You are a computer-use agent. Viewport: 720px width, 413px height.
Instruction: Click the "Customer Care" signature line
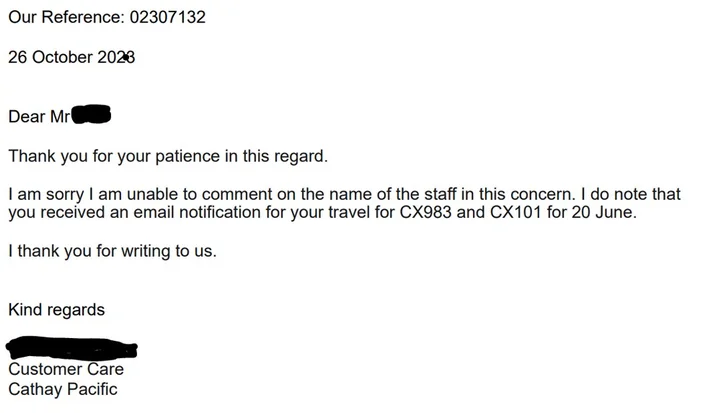[66, 369]
